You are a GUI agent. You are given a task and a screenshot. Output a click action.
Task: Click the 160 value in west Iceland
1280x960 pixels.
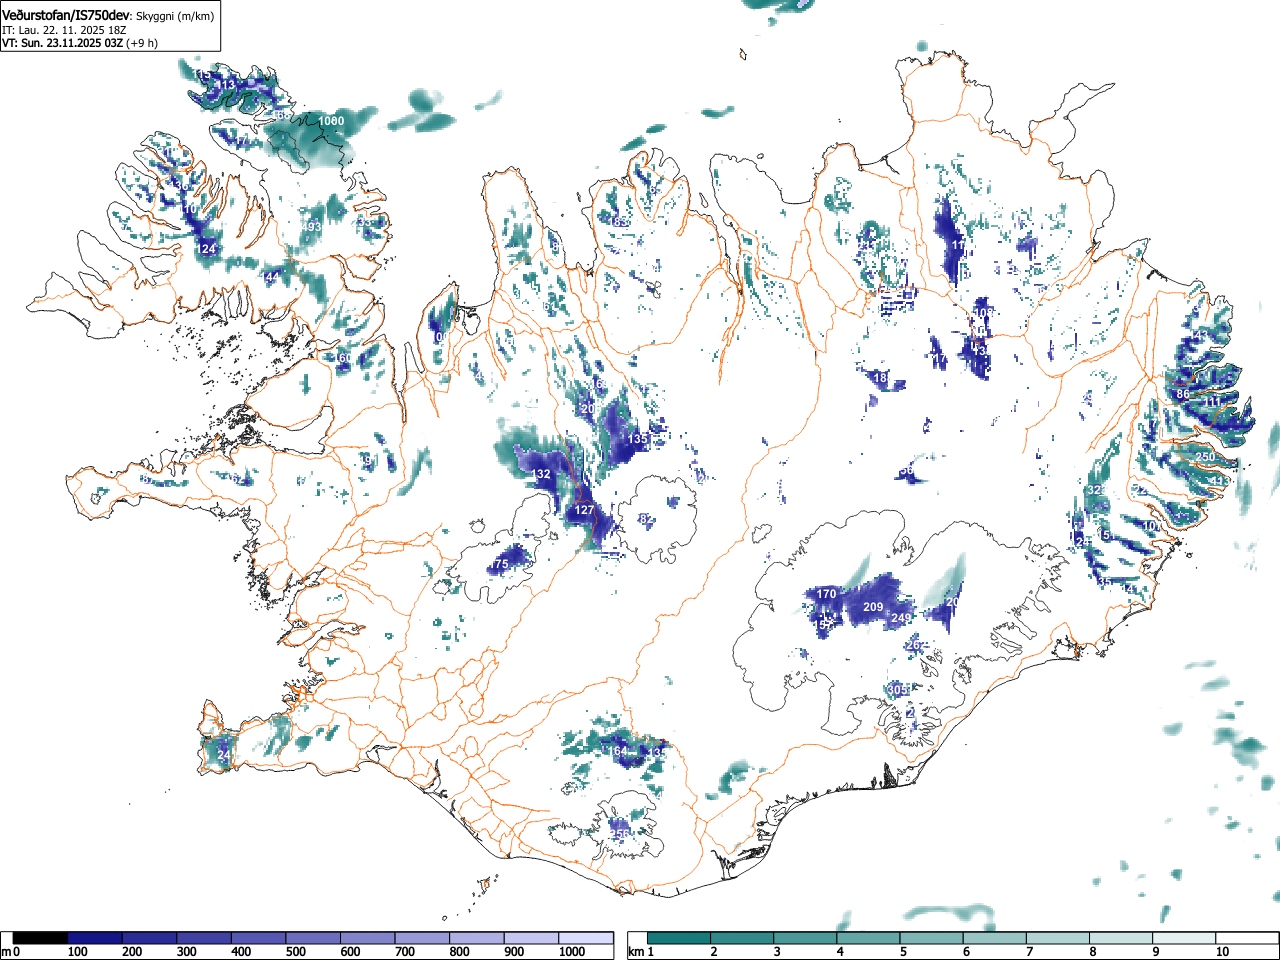coord(343,358)
